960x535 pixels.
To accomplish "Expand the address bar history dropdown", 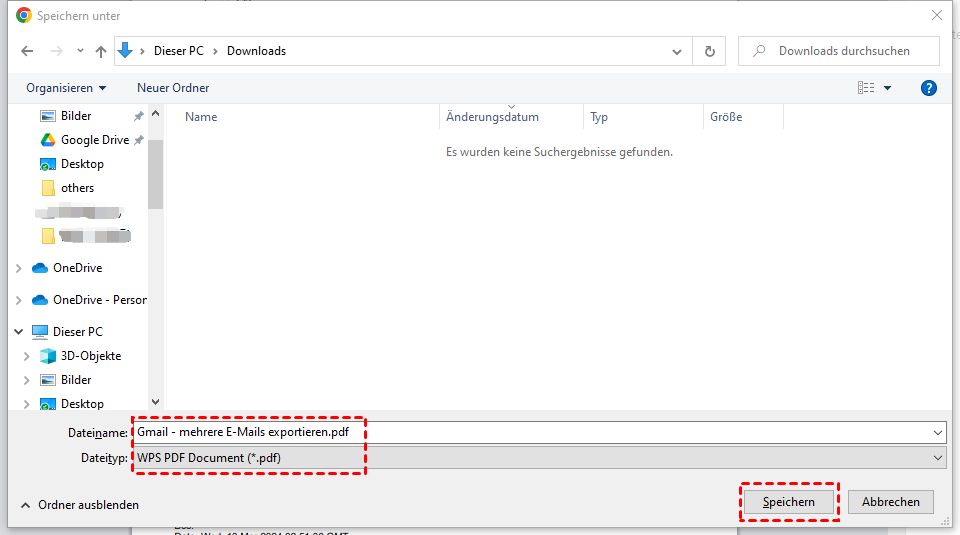I will [x=677, y=51].
